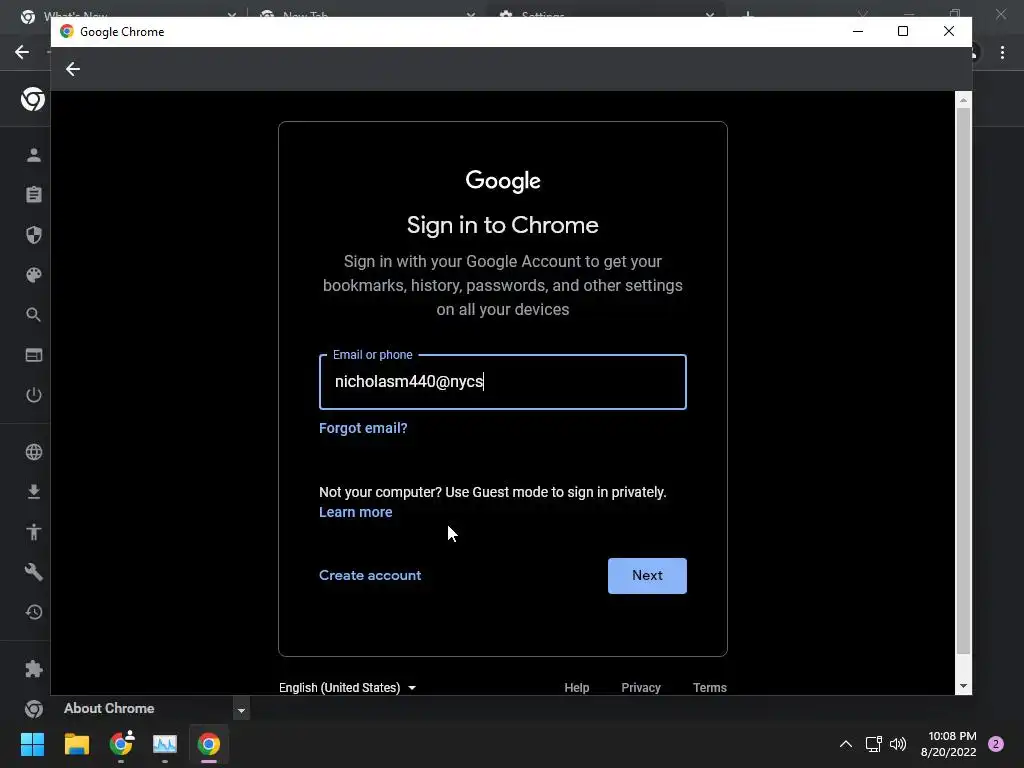The image size is (1024, 768).
Task: Click the Next button
Action: tap(647, 575)
